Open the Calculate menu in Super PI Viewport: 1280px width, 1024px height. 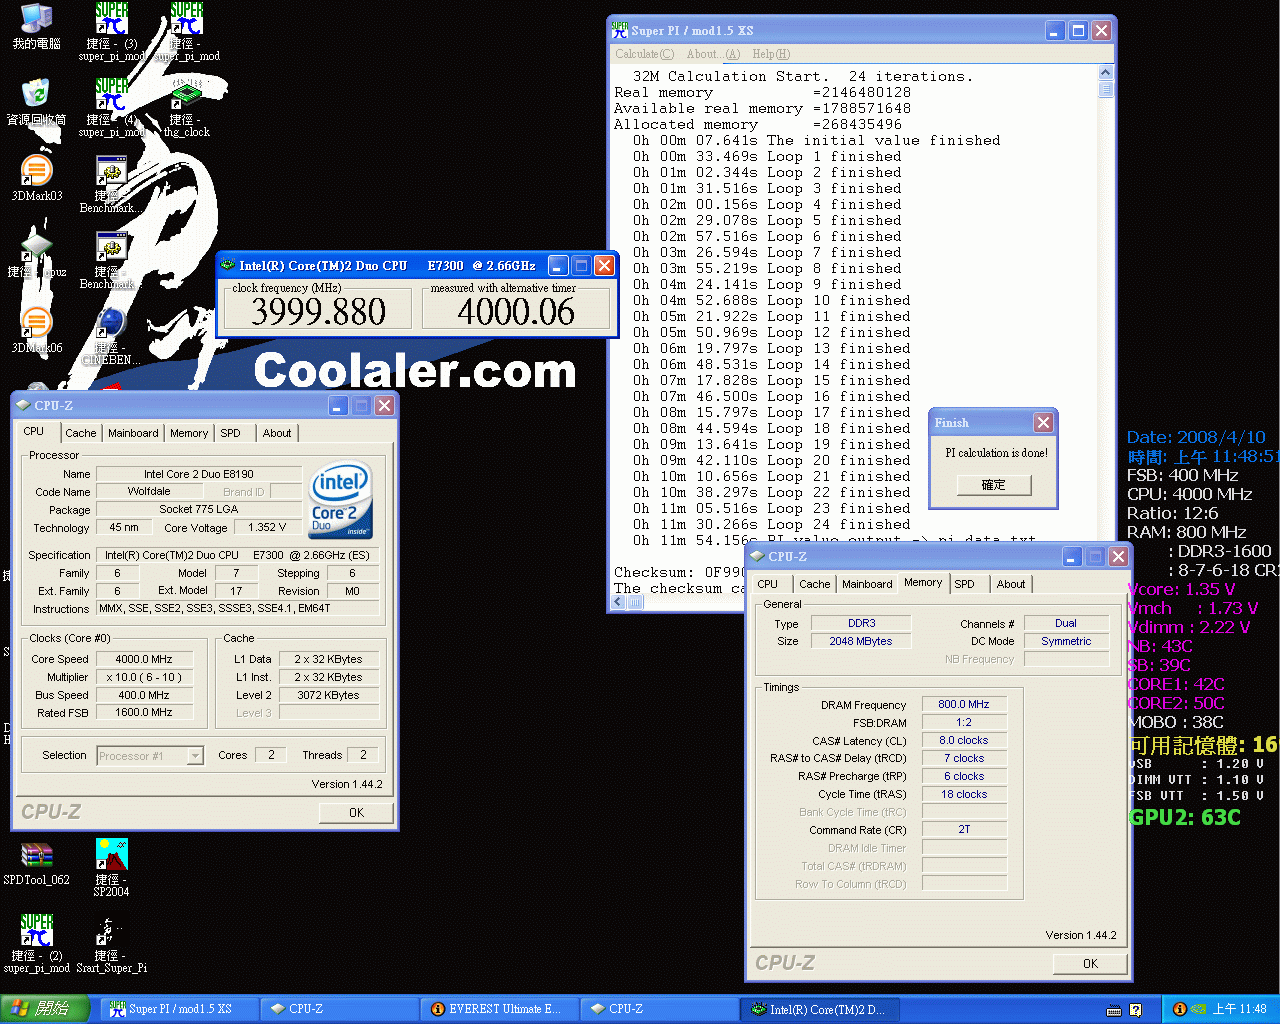pyautogui.click(x=644, y=54)
